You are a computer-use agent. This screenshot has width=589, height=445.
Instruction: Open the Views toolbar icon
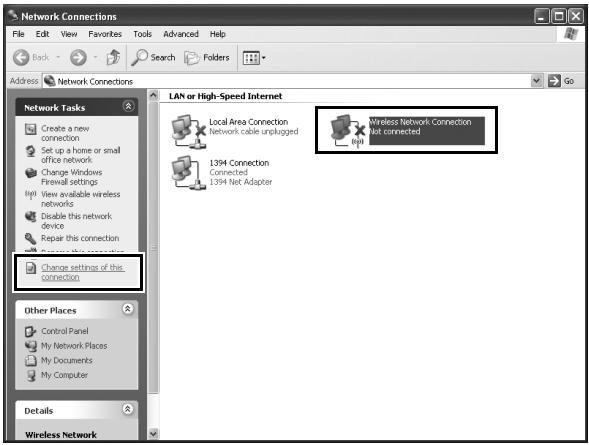pos(251,58)
